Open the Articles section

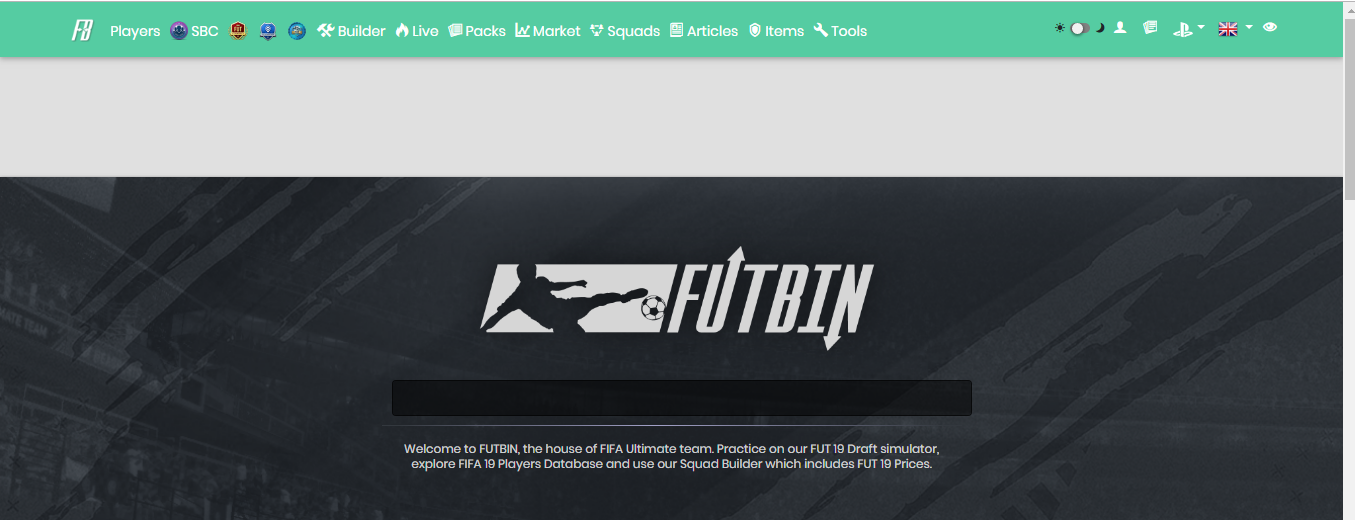tap(704, 31)
